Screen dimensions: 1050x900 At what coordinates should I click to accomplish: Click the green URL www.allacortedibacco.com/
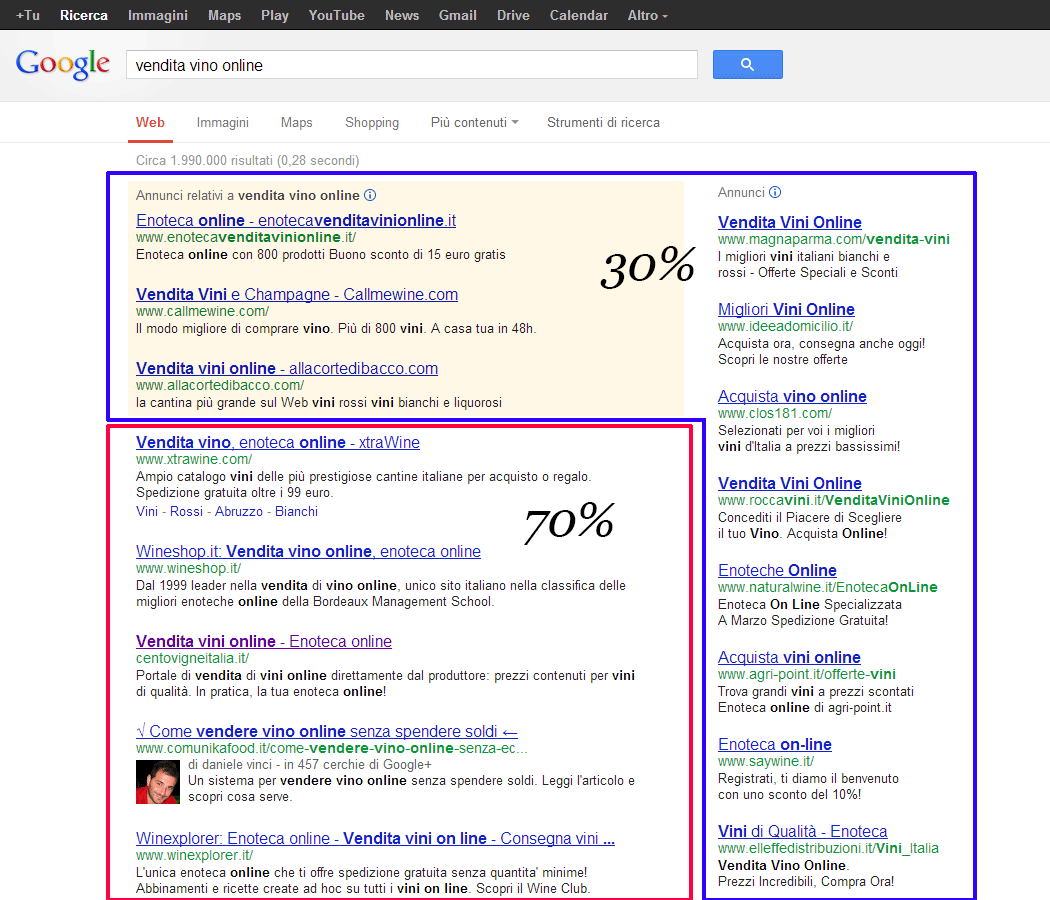(220, 386)
